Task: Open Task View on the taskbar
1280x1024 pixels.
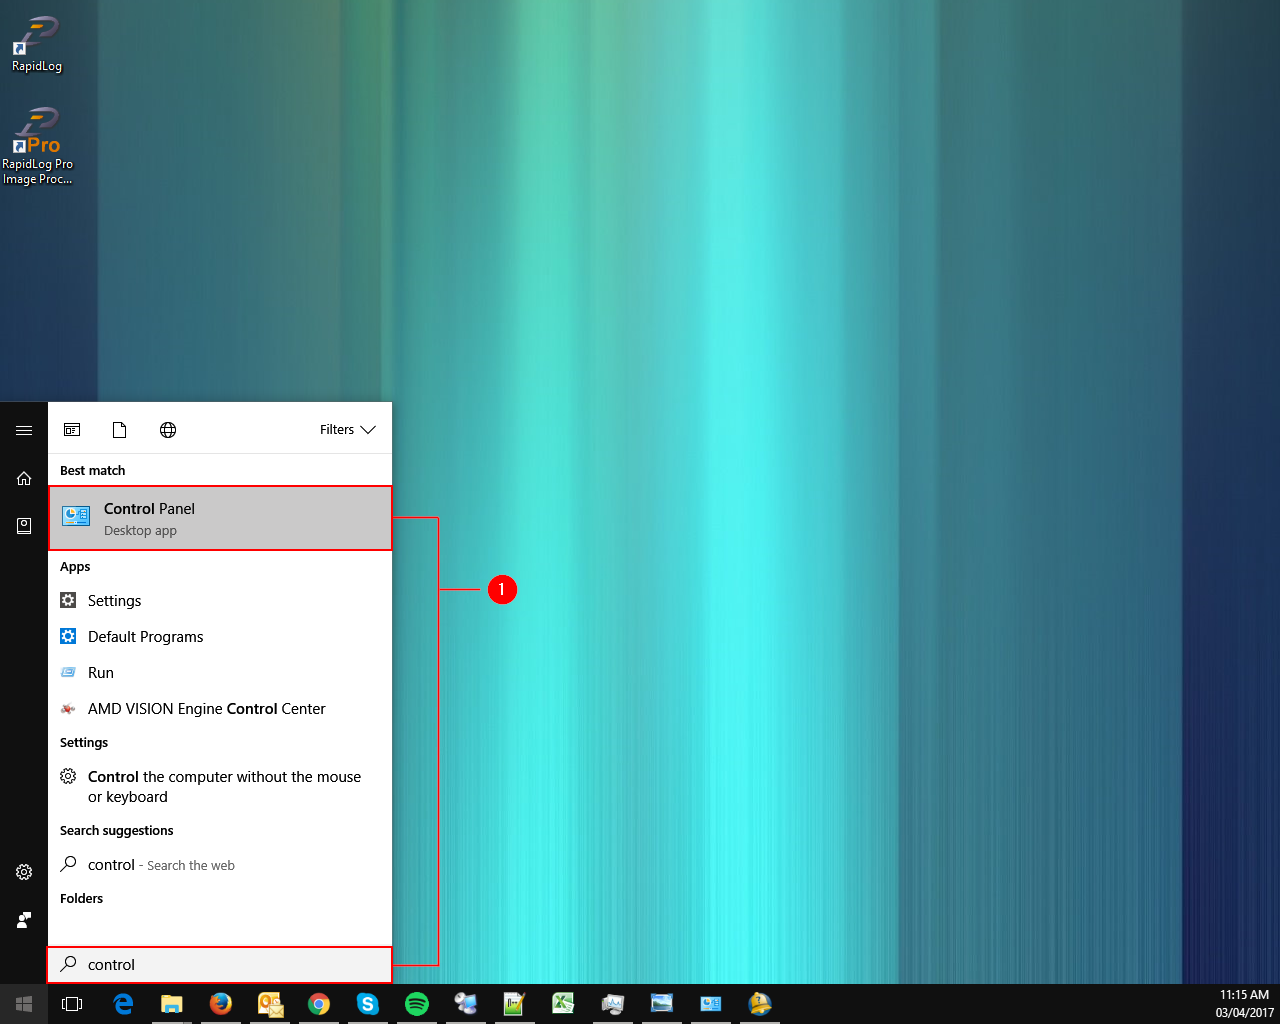Action: click(72, 1004)
